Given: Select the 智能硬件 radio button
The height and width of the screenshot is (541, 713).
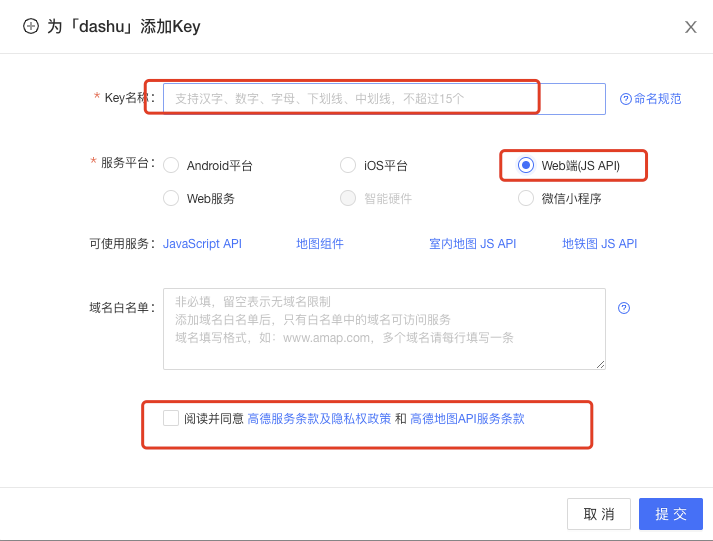Looking at the screenshot, I should point(348,198).
